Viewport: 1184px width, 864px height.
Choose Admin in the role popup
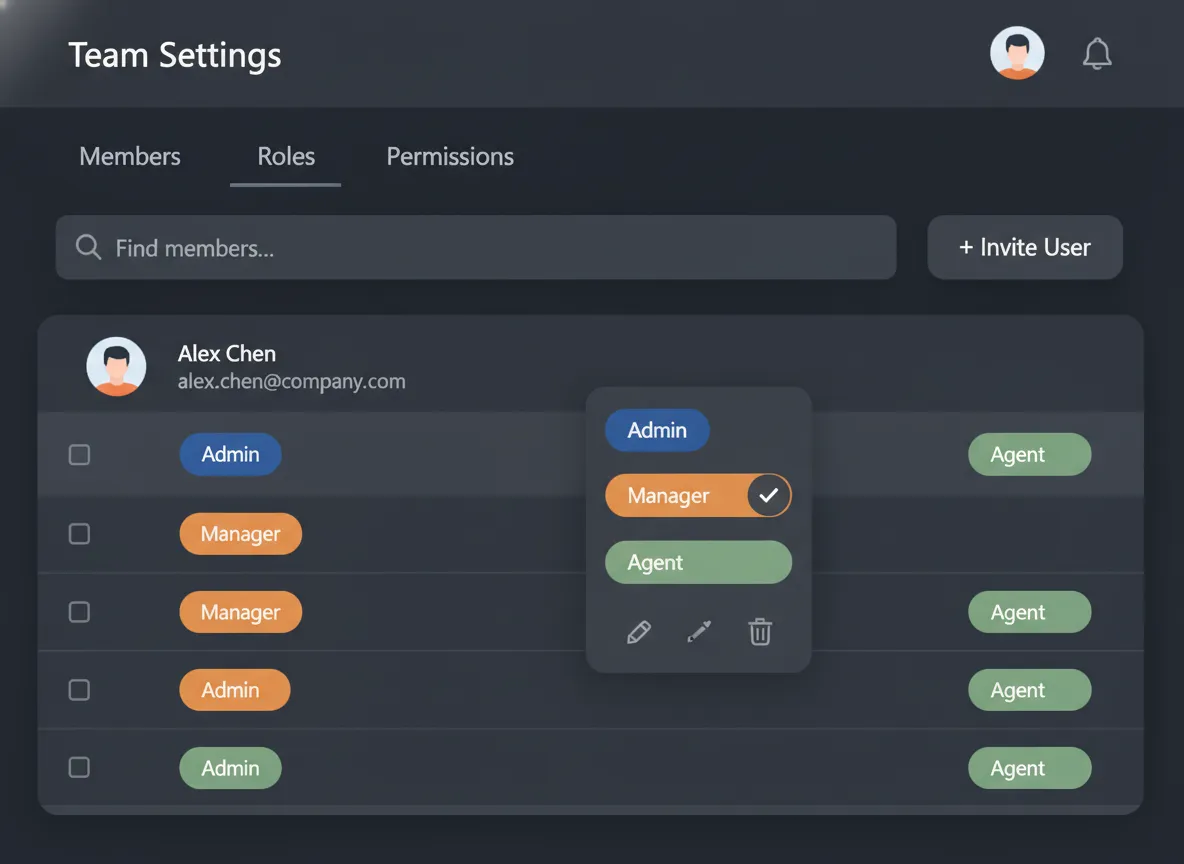click(x=657, y=430)
